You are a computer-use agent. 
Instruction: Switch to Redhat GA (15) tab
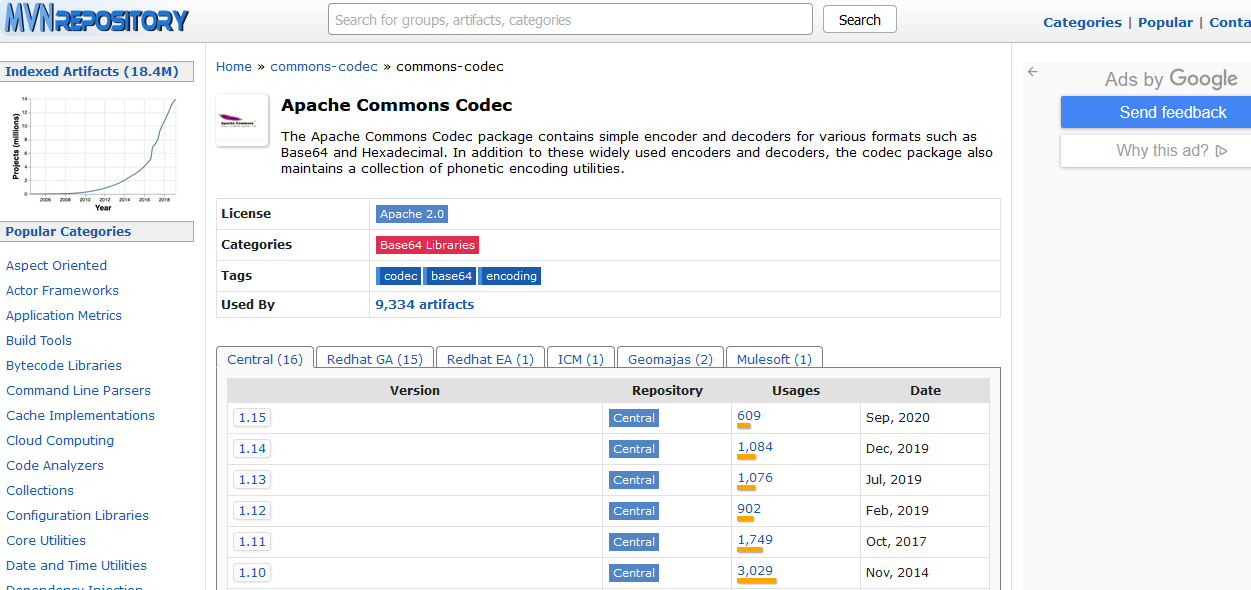click(x=375, y=359)
